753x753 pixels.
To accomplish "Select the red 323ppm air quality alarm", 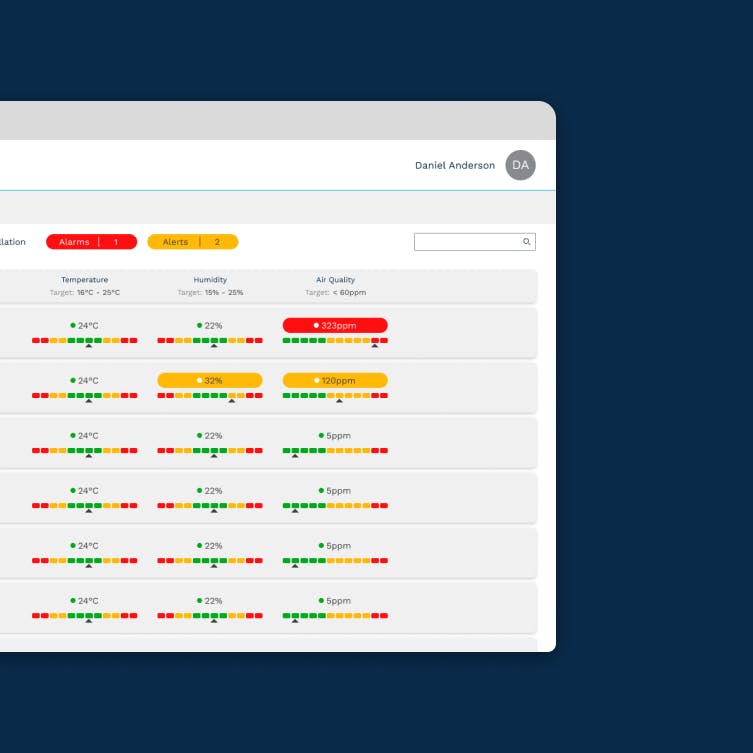I will [x=335, y=325].
